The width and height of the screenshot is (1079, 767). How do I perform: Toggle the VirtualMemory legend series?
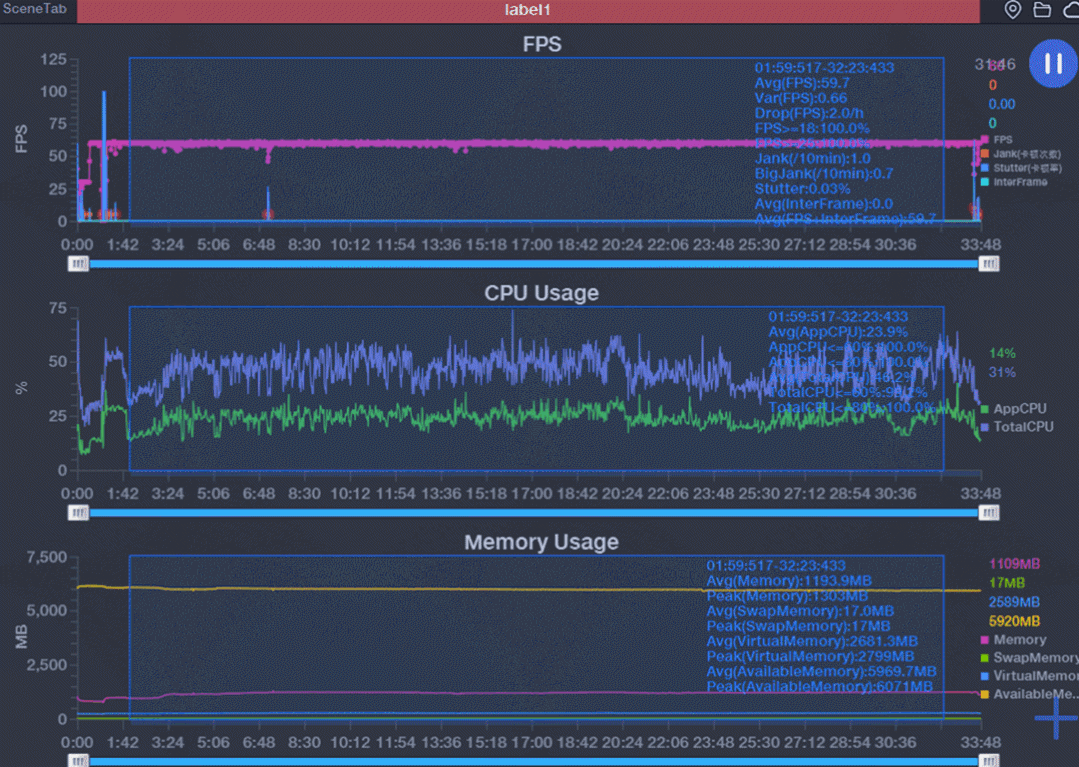coord(1029,676)
